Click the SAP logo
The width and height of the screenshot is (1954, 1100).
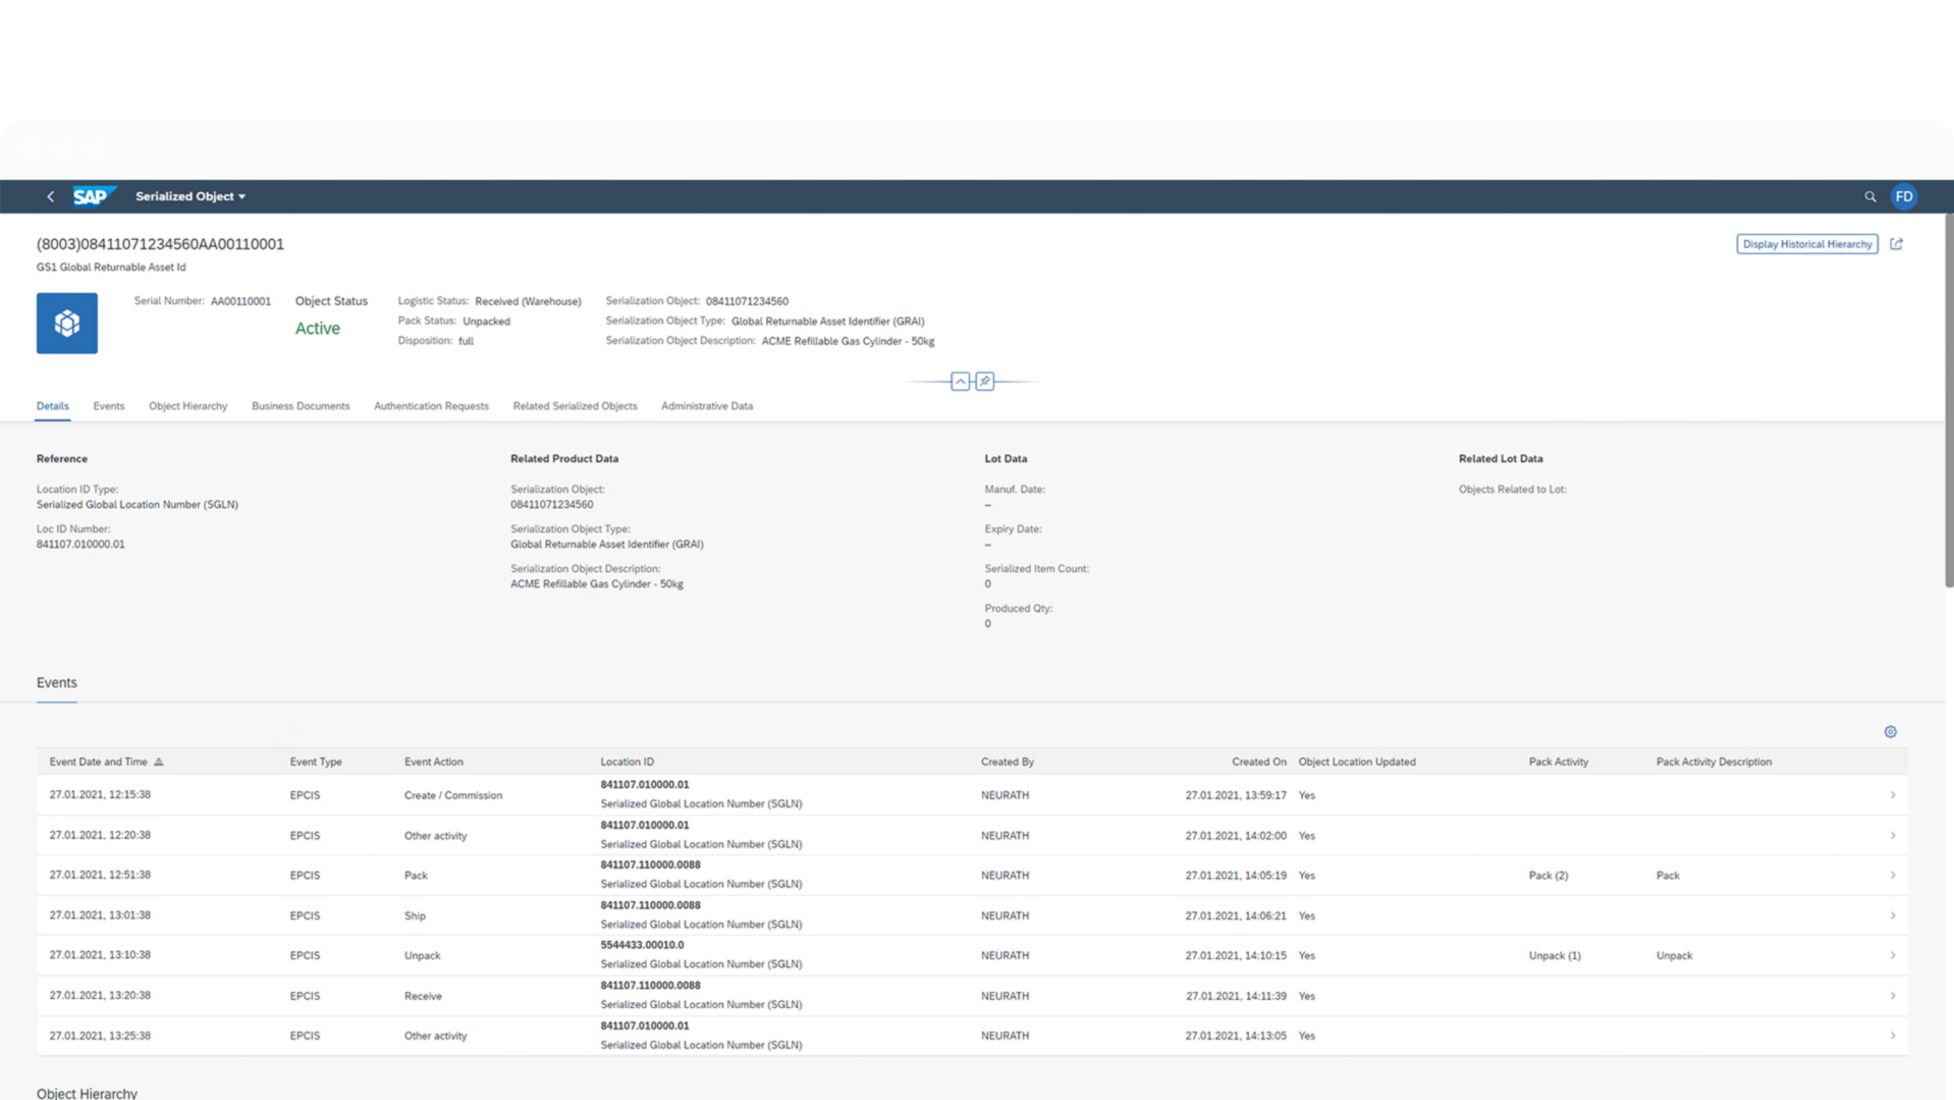tap(92, 197)
